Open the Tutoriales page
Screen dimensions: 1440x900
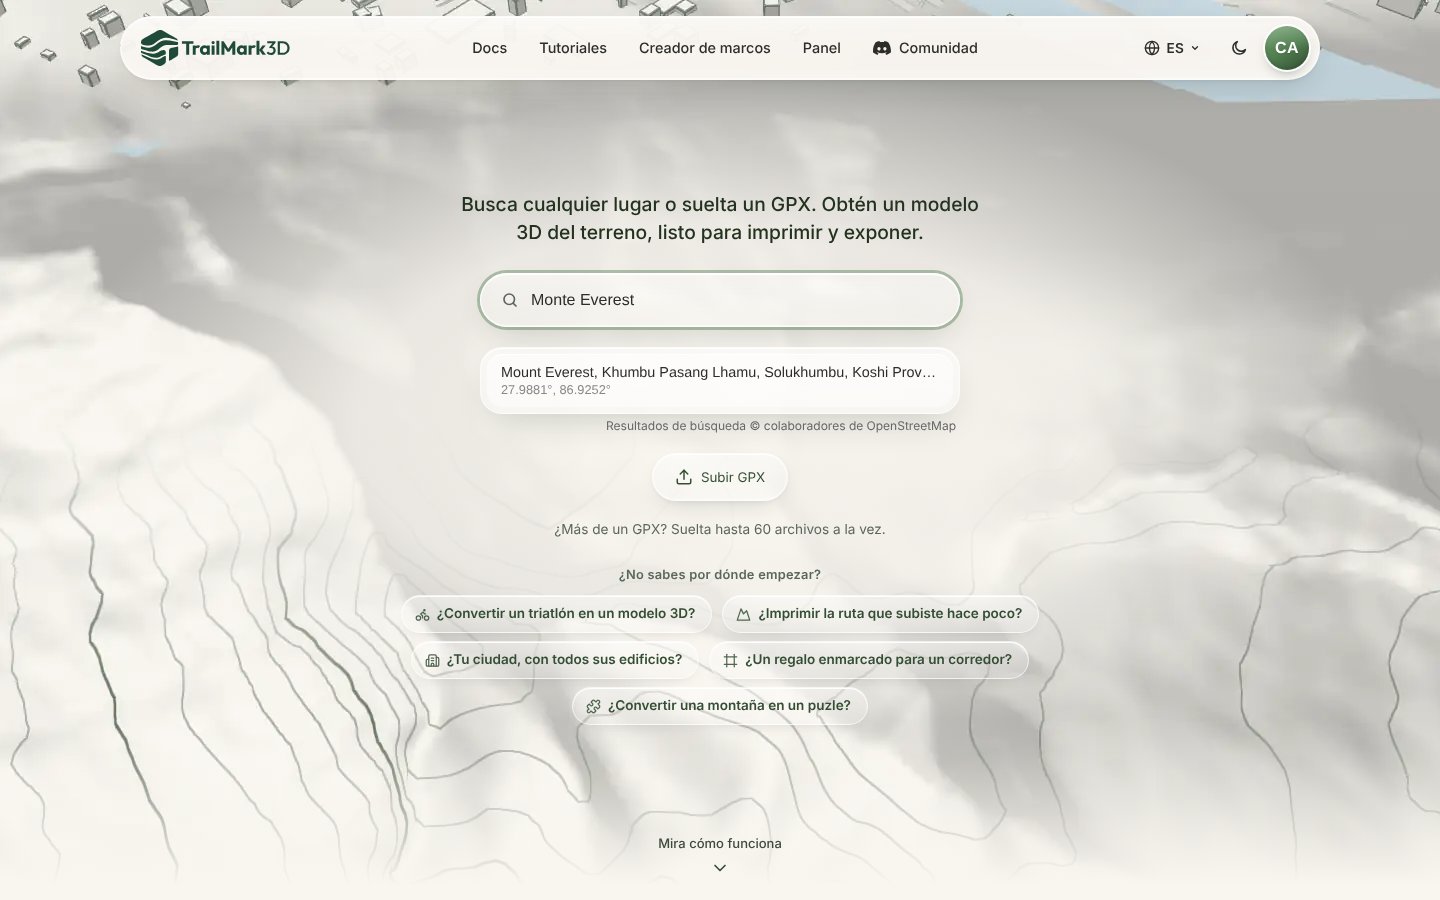click(573, 48)
